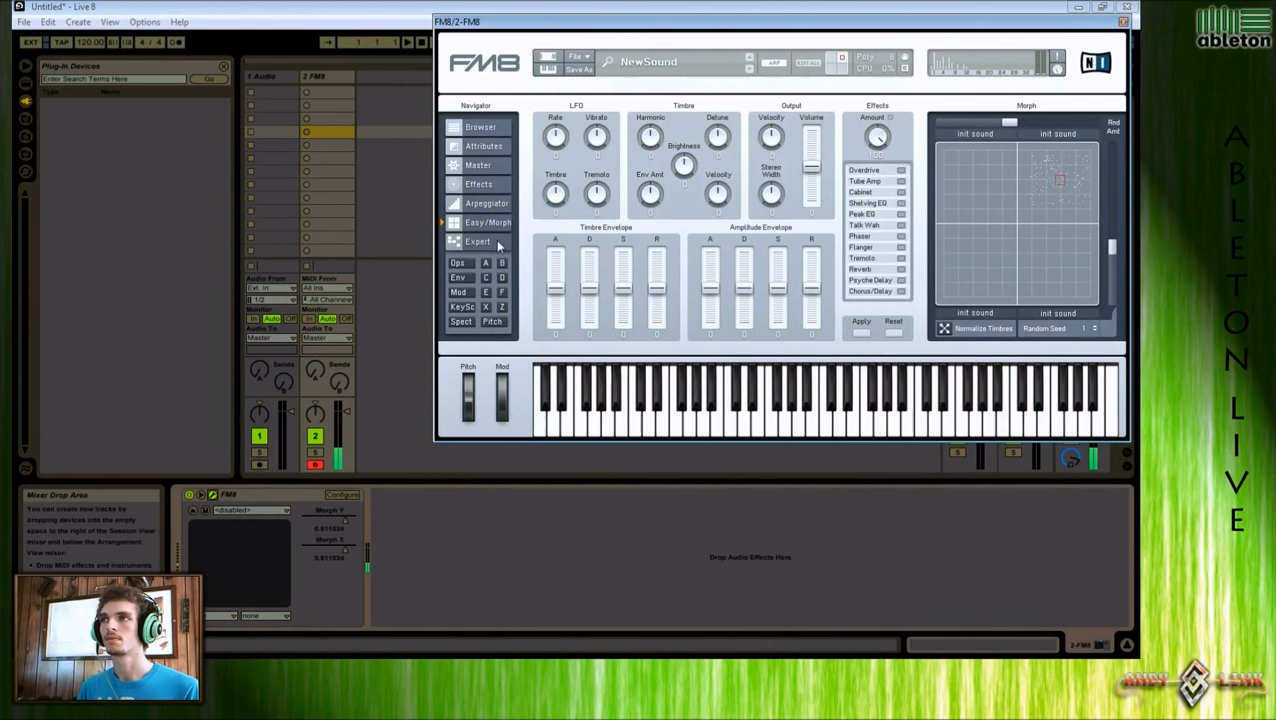1276x720 pixels.
Task: Open the '1/2' input channel dropdown
Action: 272,299
